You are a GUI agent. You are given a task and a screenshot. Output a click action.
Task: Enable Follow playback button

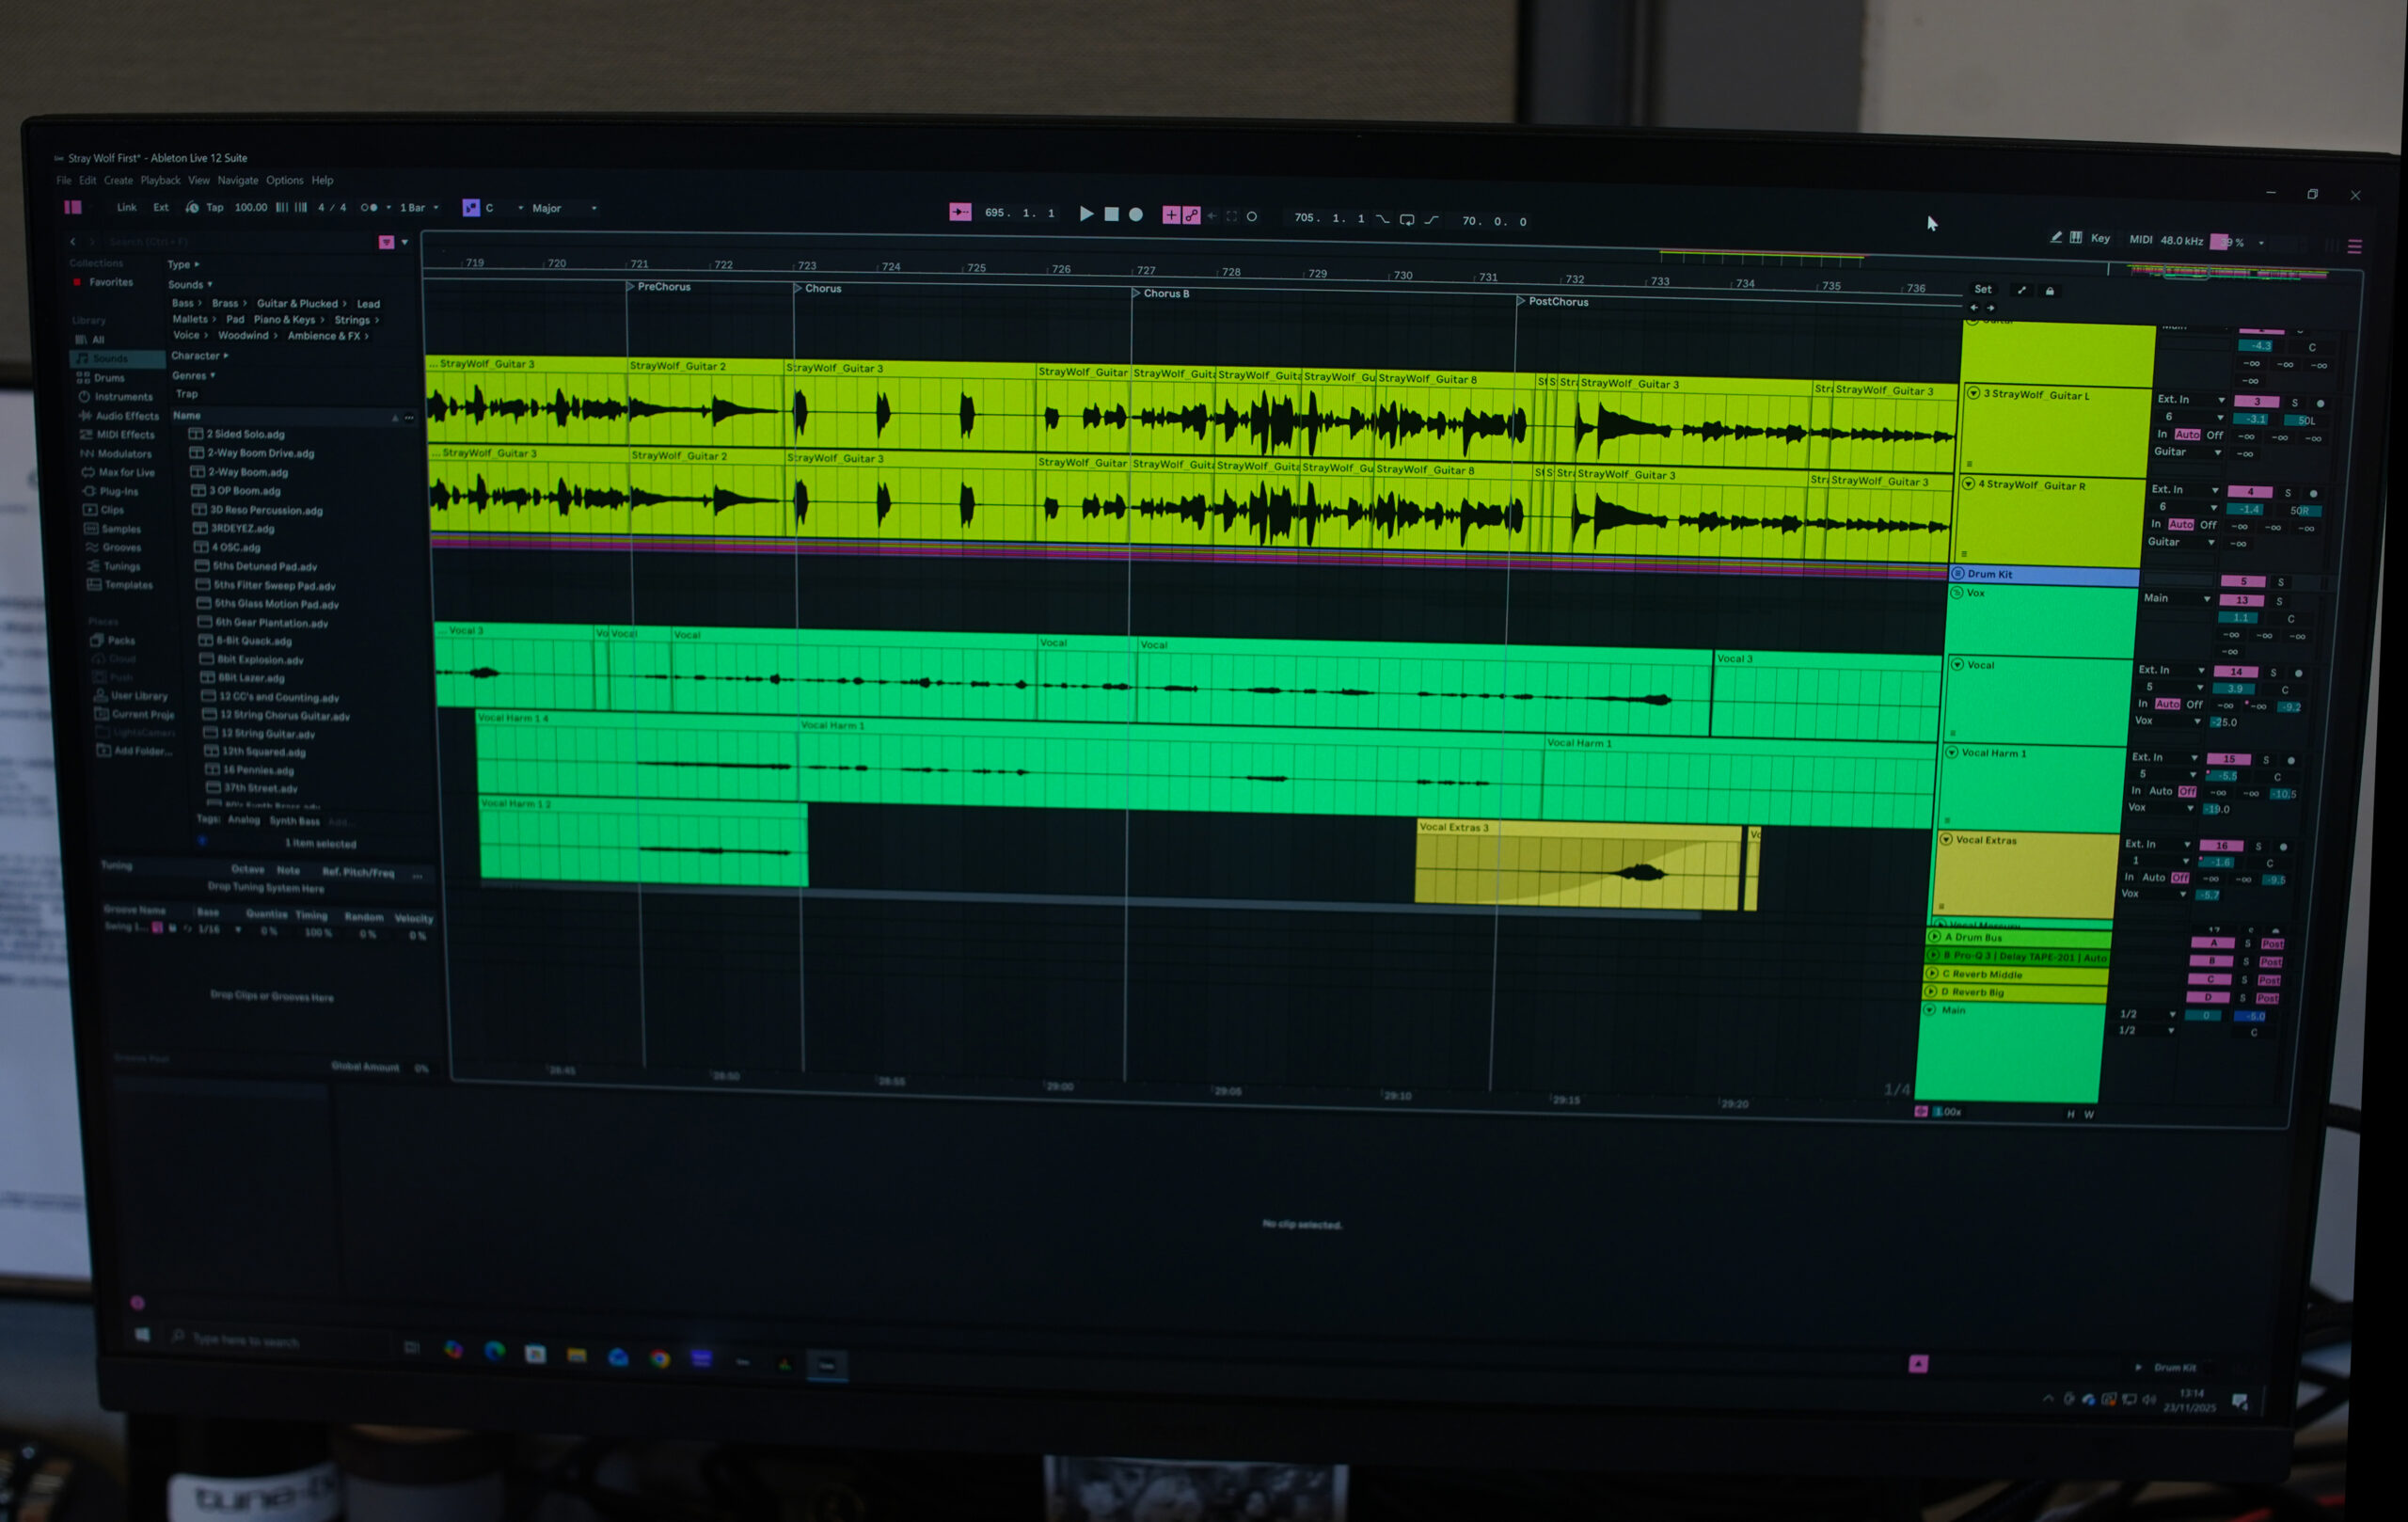[960, 212]
